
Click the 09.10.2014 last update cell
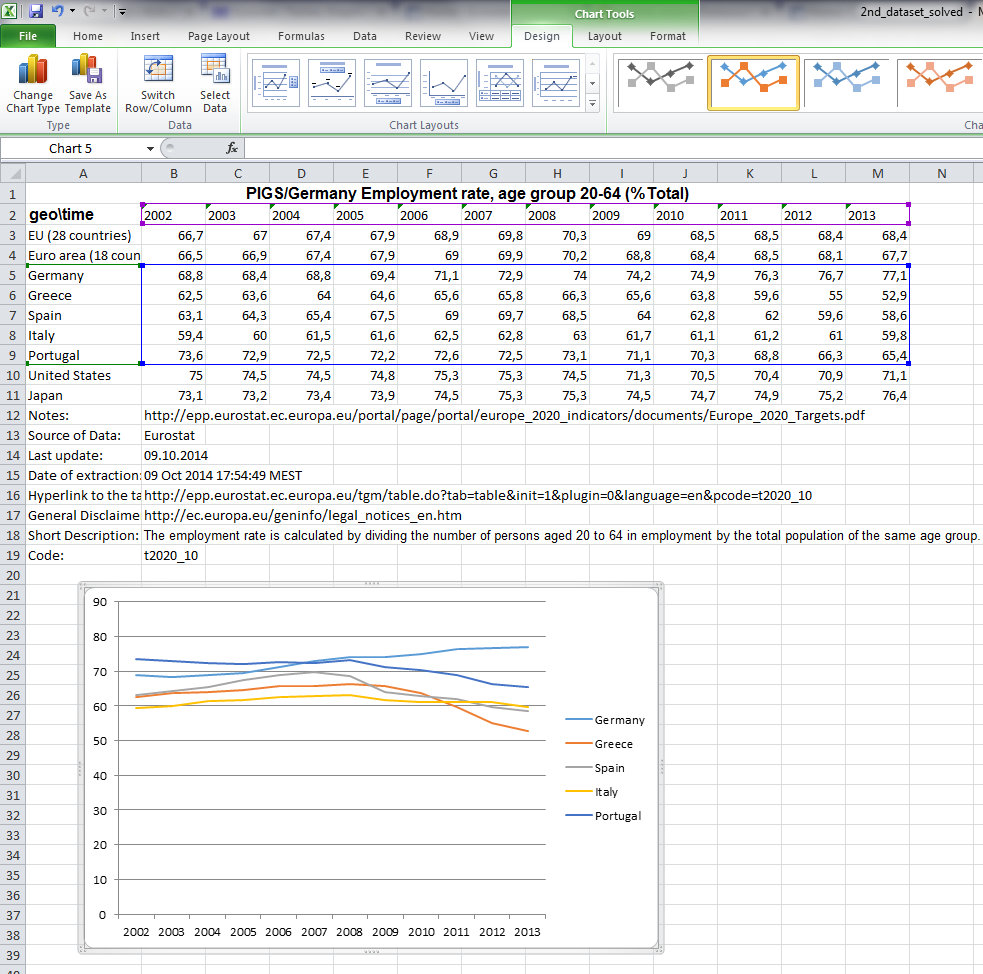point(176,456)
